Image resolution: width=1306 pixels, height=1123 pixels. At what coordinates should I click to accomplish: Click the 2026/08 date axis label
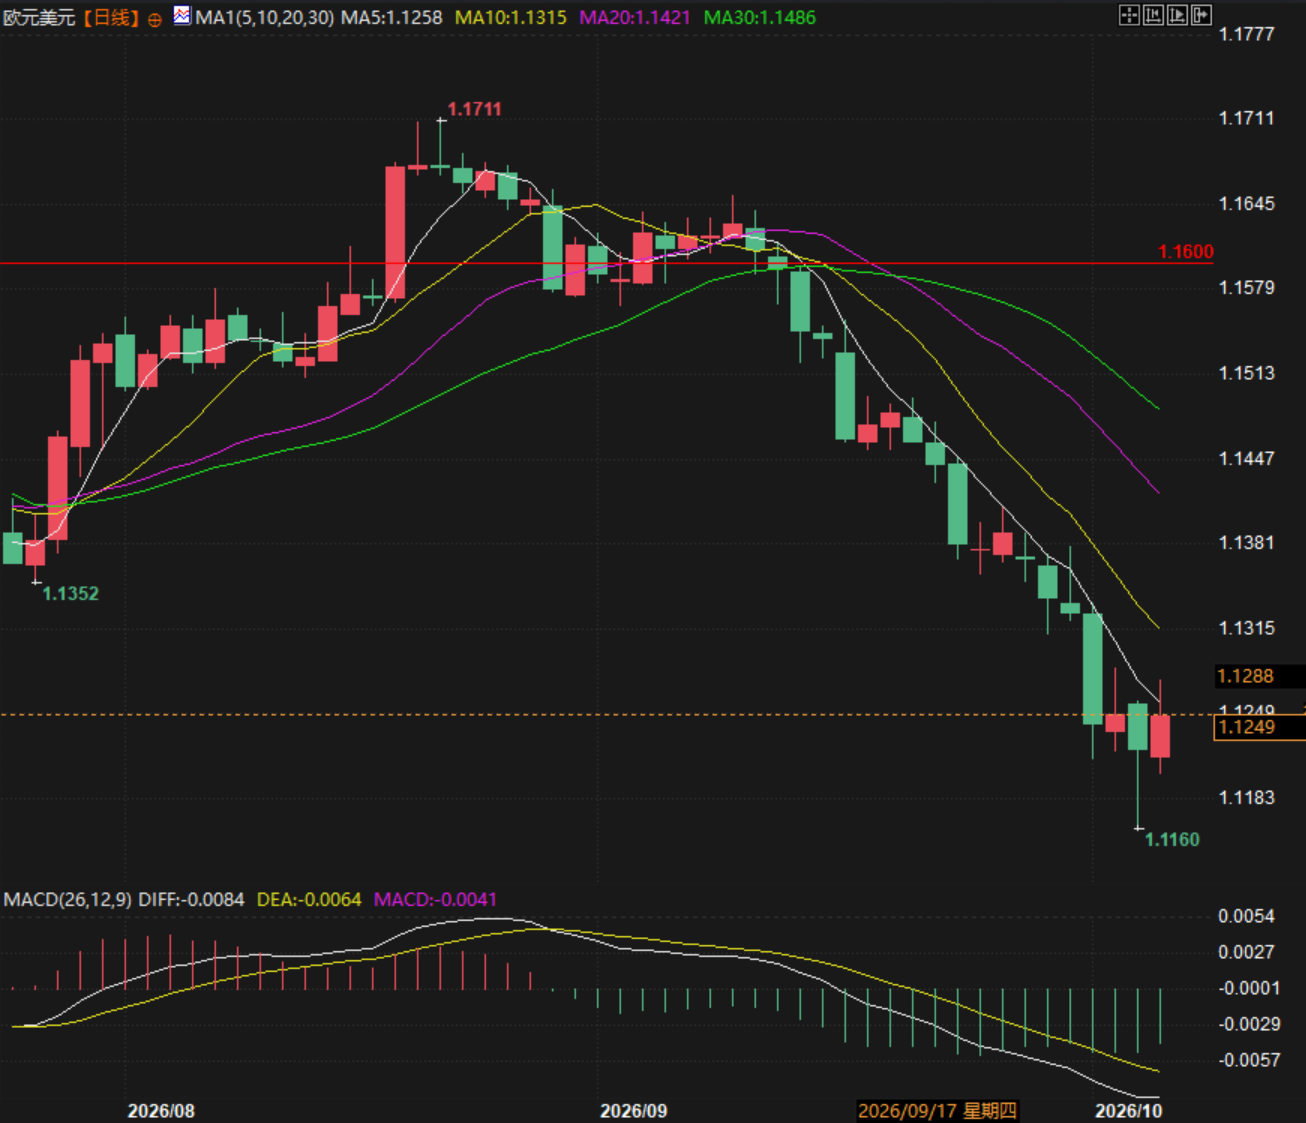tap(161, 1111)
